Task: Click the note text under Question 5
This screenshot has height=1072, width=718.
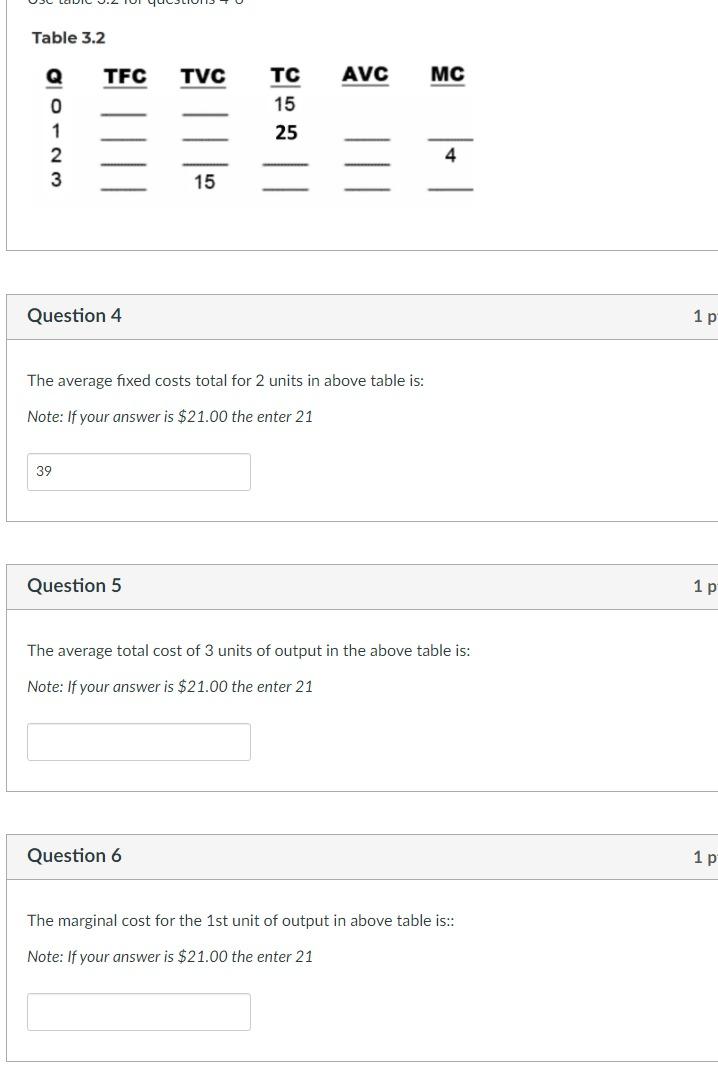Action: tap(169, 687)
